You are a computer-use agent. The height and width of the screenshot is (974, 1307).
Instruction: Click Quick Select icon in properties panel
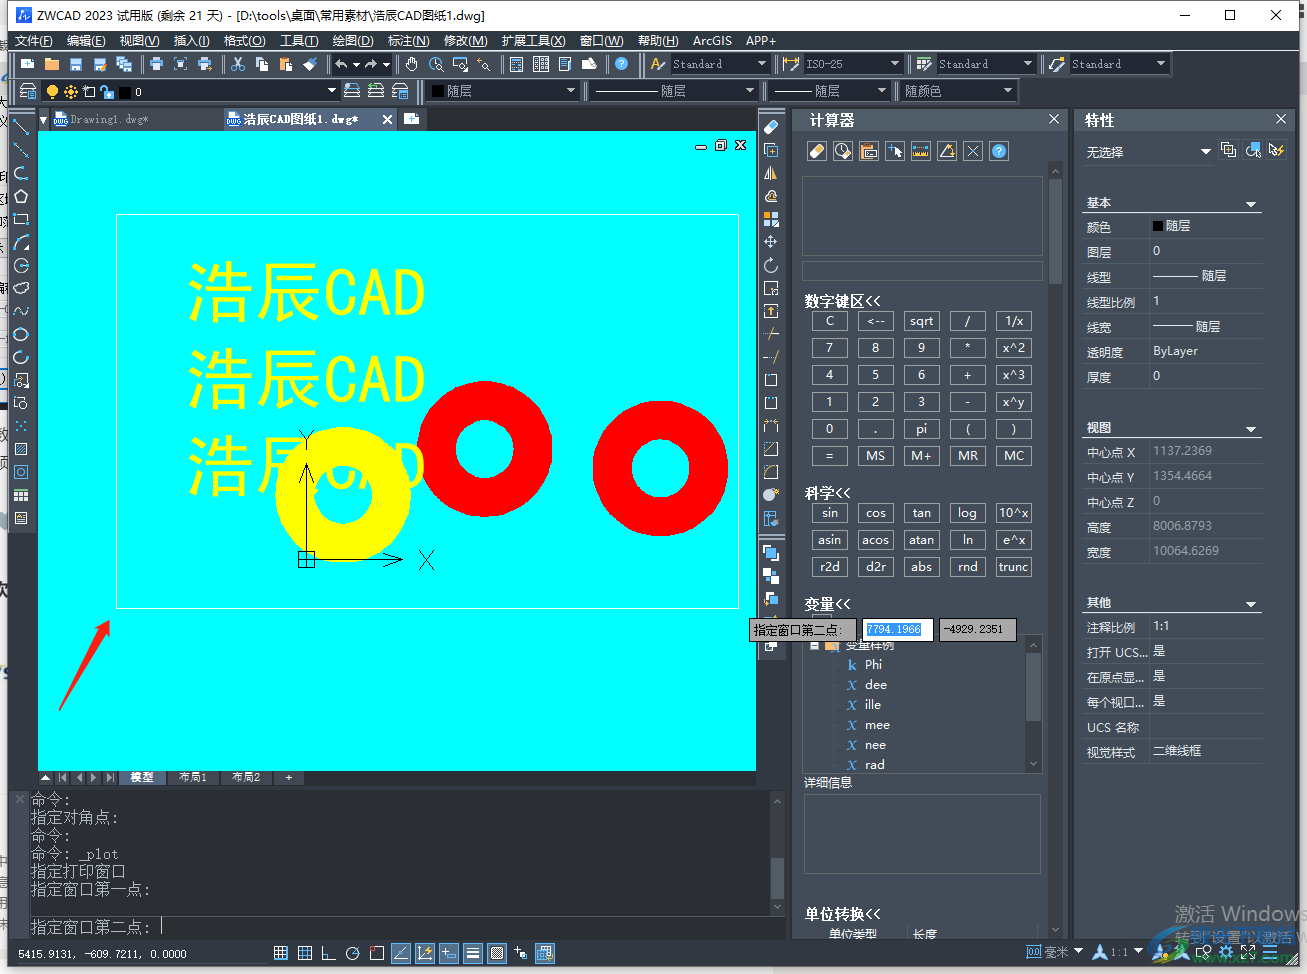click(x=1277, y=150)
